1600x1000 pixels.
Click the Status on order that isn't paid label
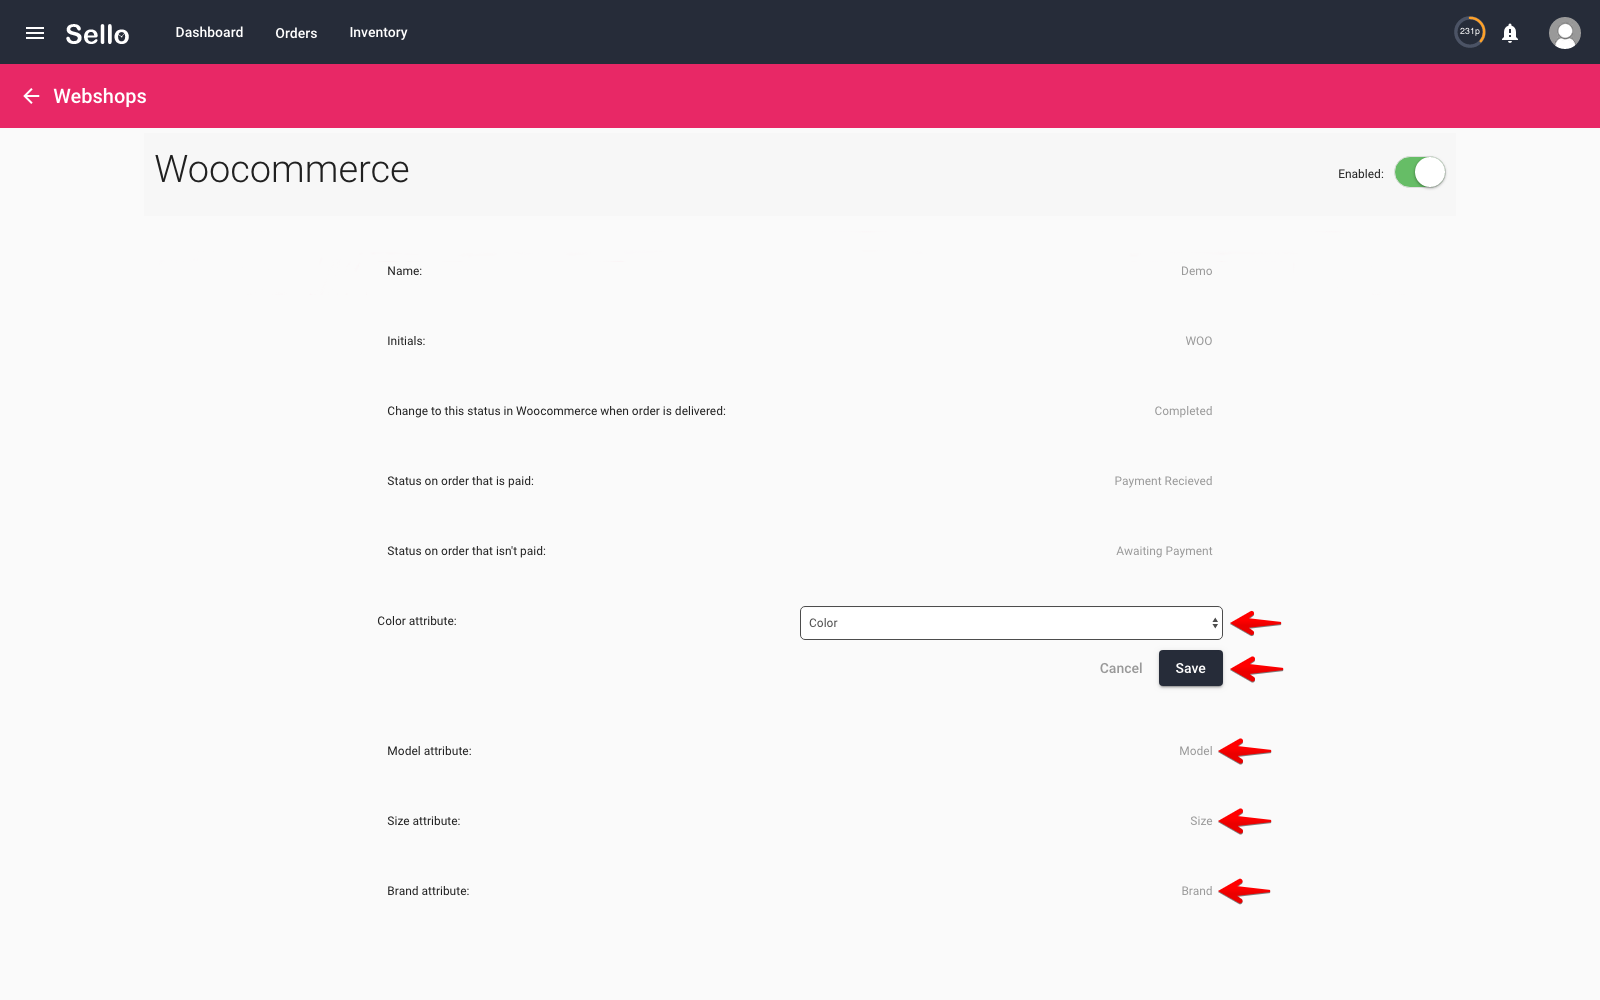point(467,551)
